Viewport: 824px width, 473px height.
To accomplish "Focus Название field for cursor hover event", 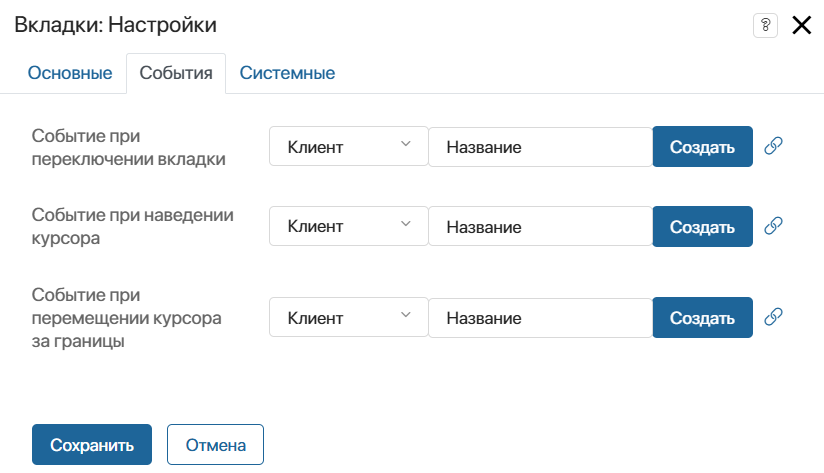I will pos(540,227).
